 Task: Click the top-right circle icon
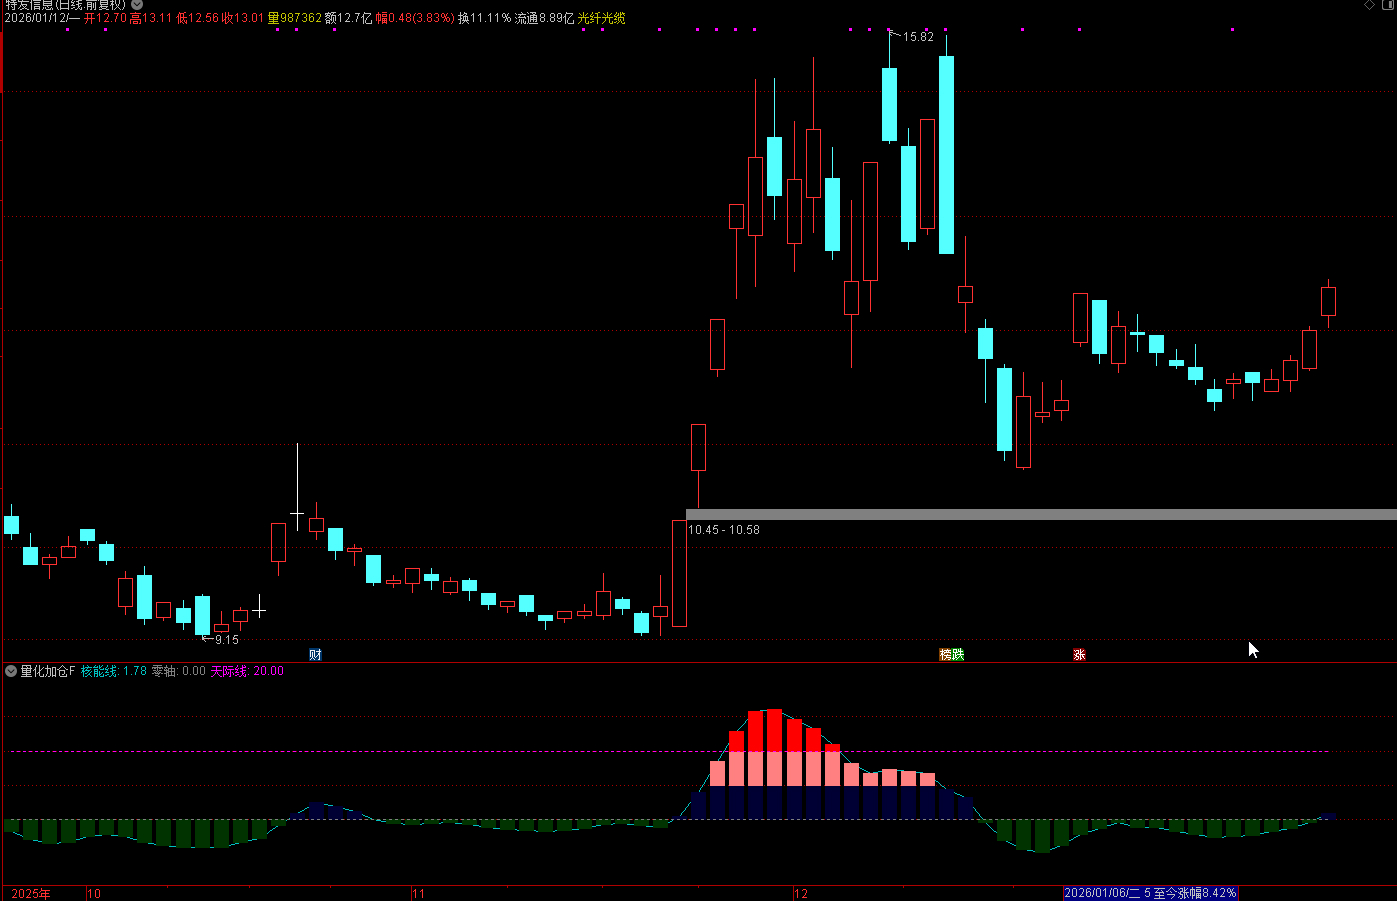coord(1386,5)
